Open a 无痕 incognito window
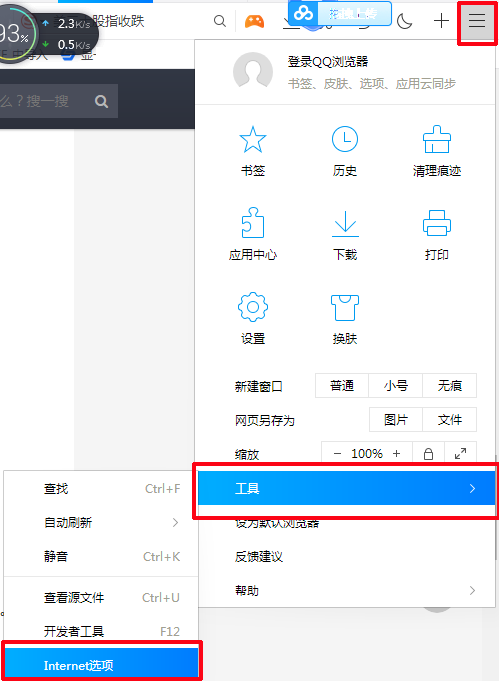 (x=449, y=385)
